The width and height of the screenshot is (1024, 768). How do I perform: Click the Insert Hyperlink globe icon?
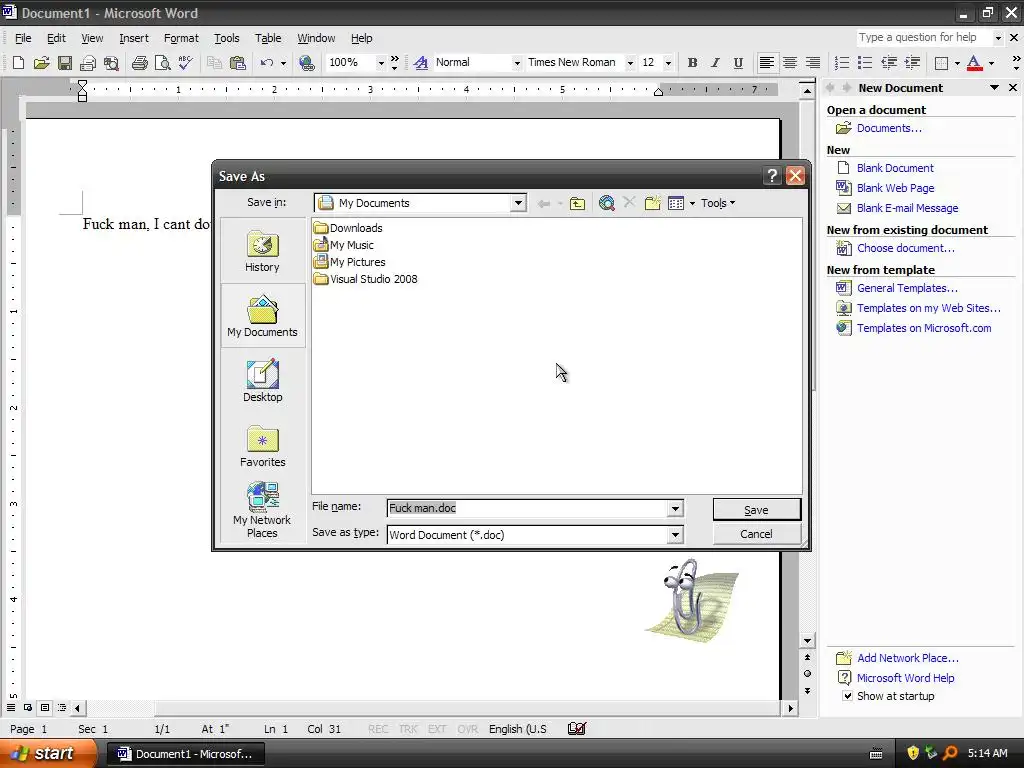306,63
